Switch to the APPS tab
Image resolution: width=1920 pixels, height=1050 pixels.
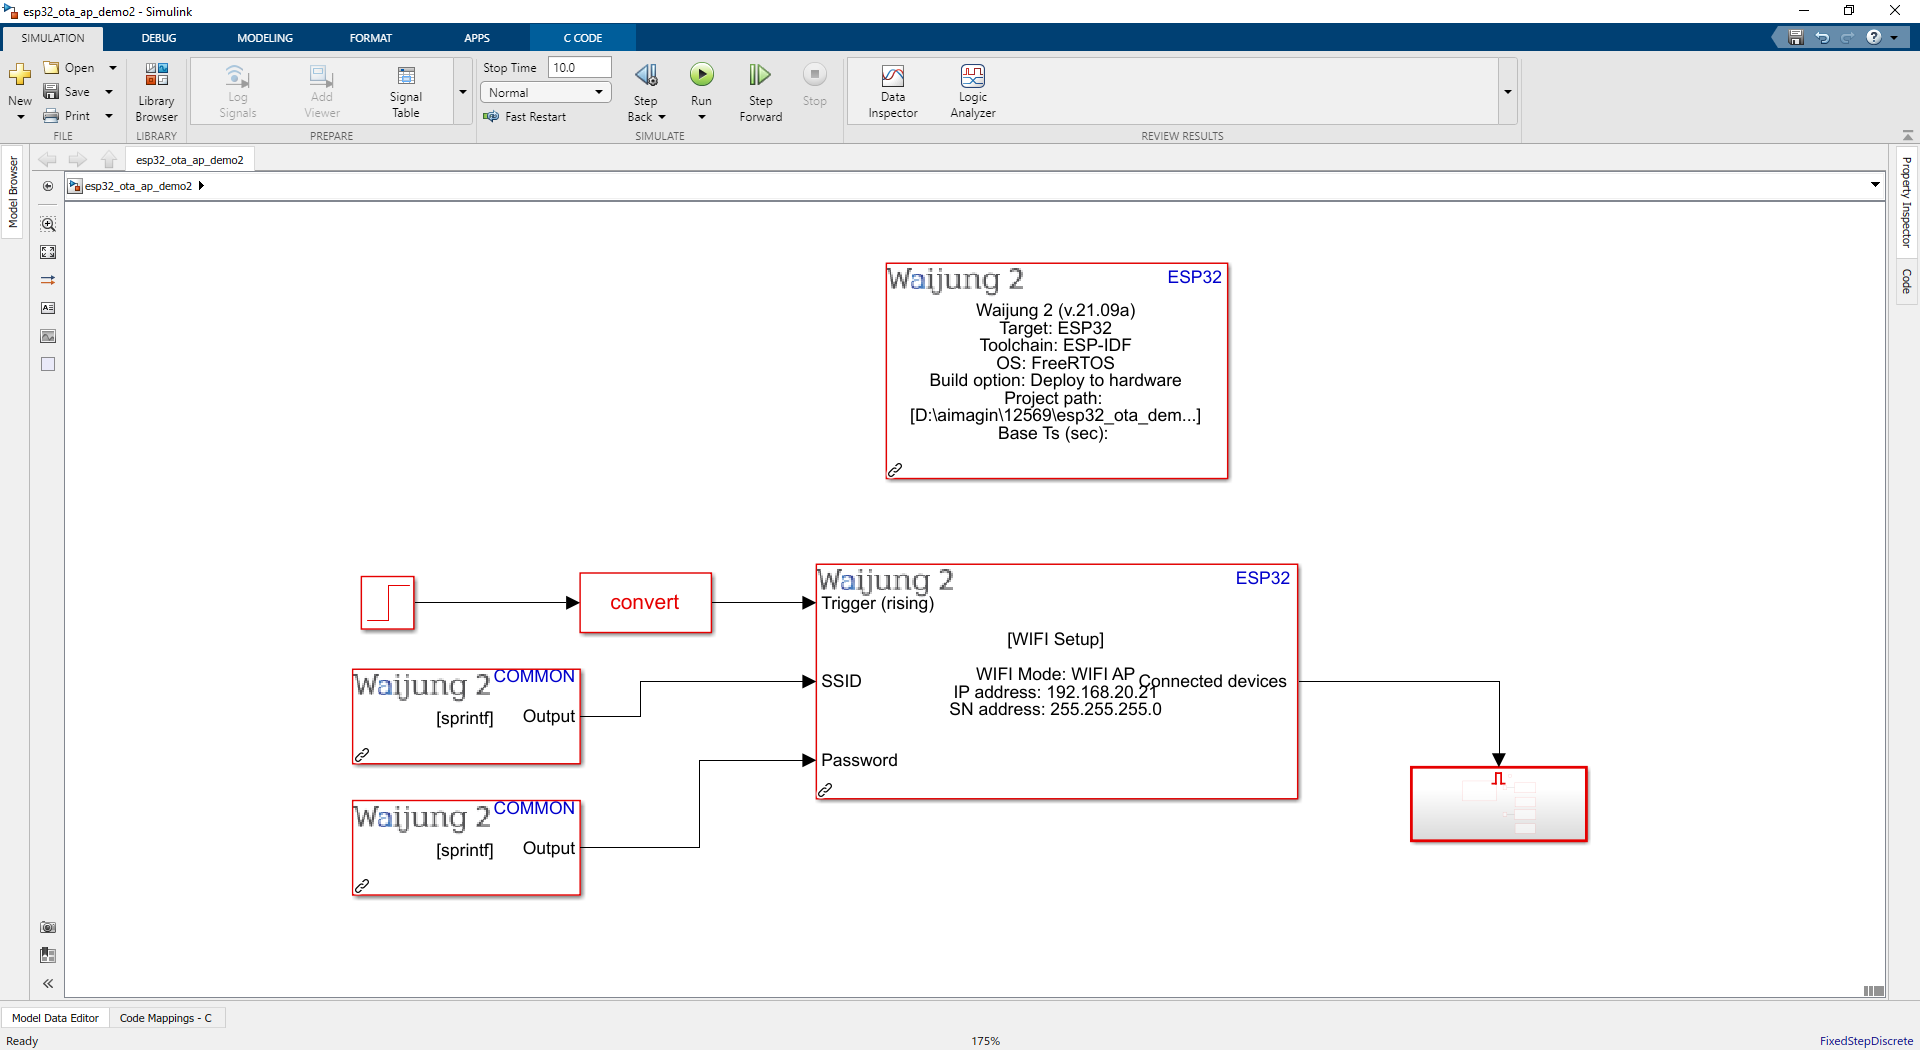tap(477, 38)
